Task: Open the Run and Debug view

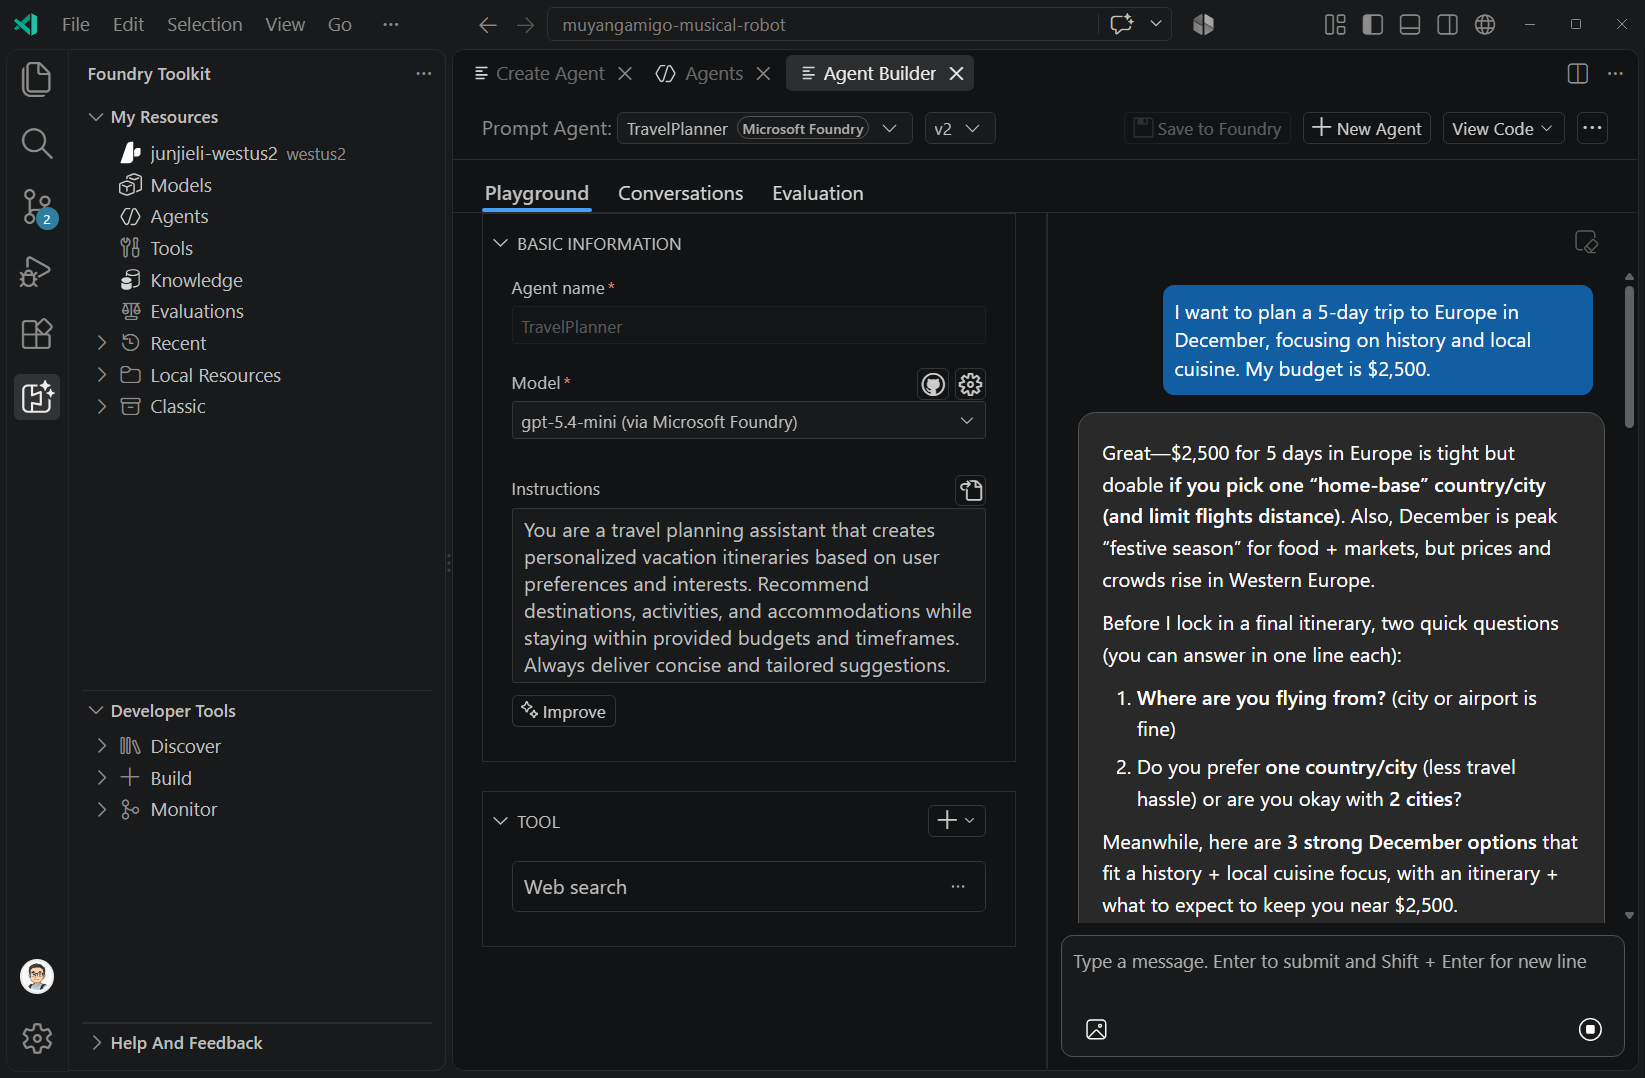Action: [x=36, y=271]
